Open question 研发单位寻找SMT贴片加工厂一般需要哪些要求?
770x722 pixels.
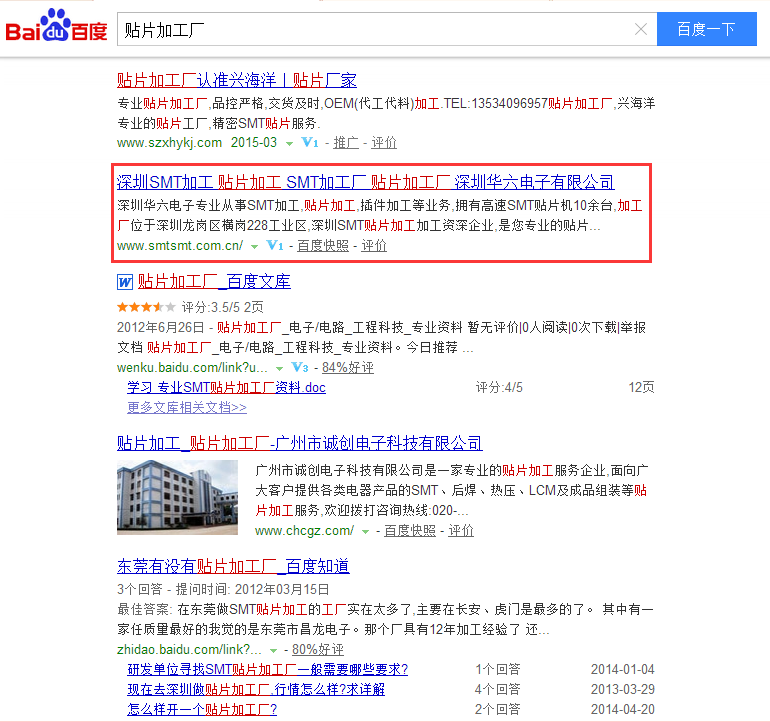pyautogui.click(x=268, y=669)
